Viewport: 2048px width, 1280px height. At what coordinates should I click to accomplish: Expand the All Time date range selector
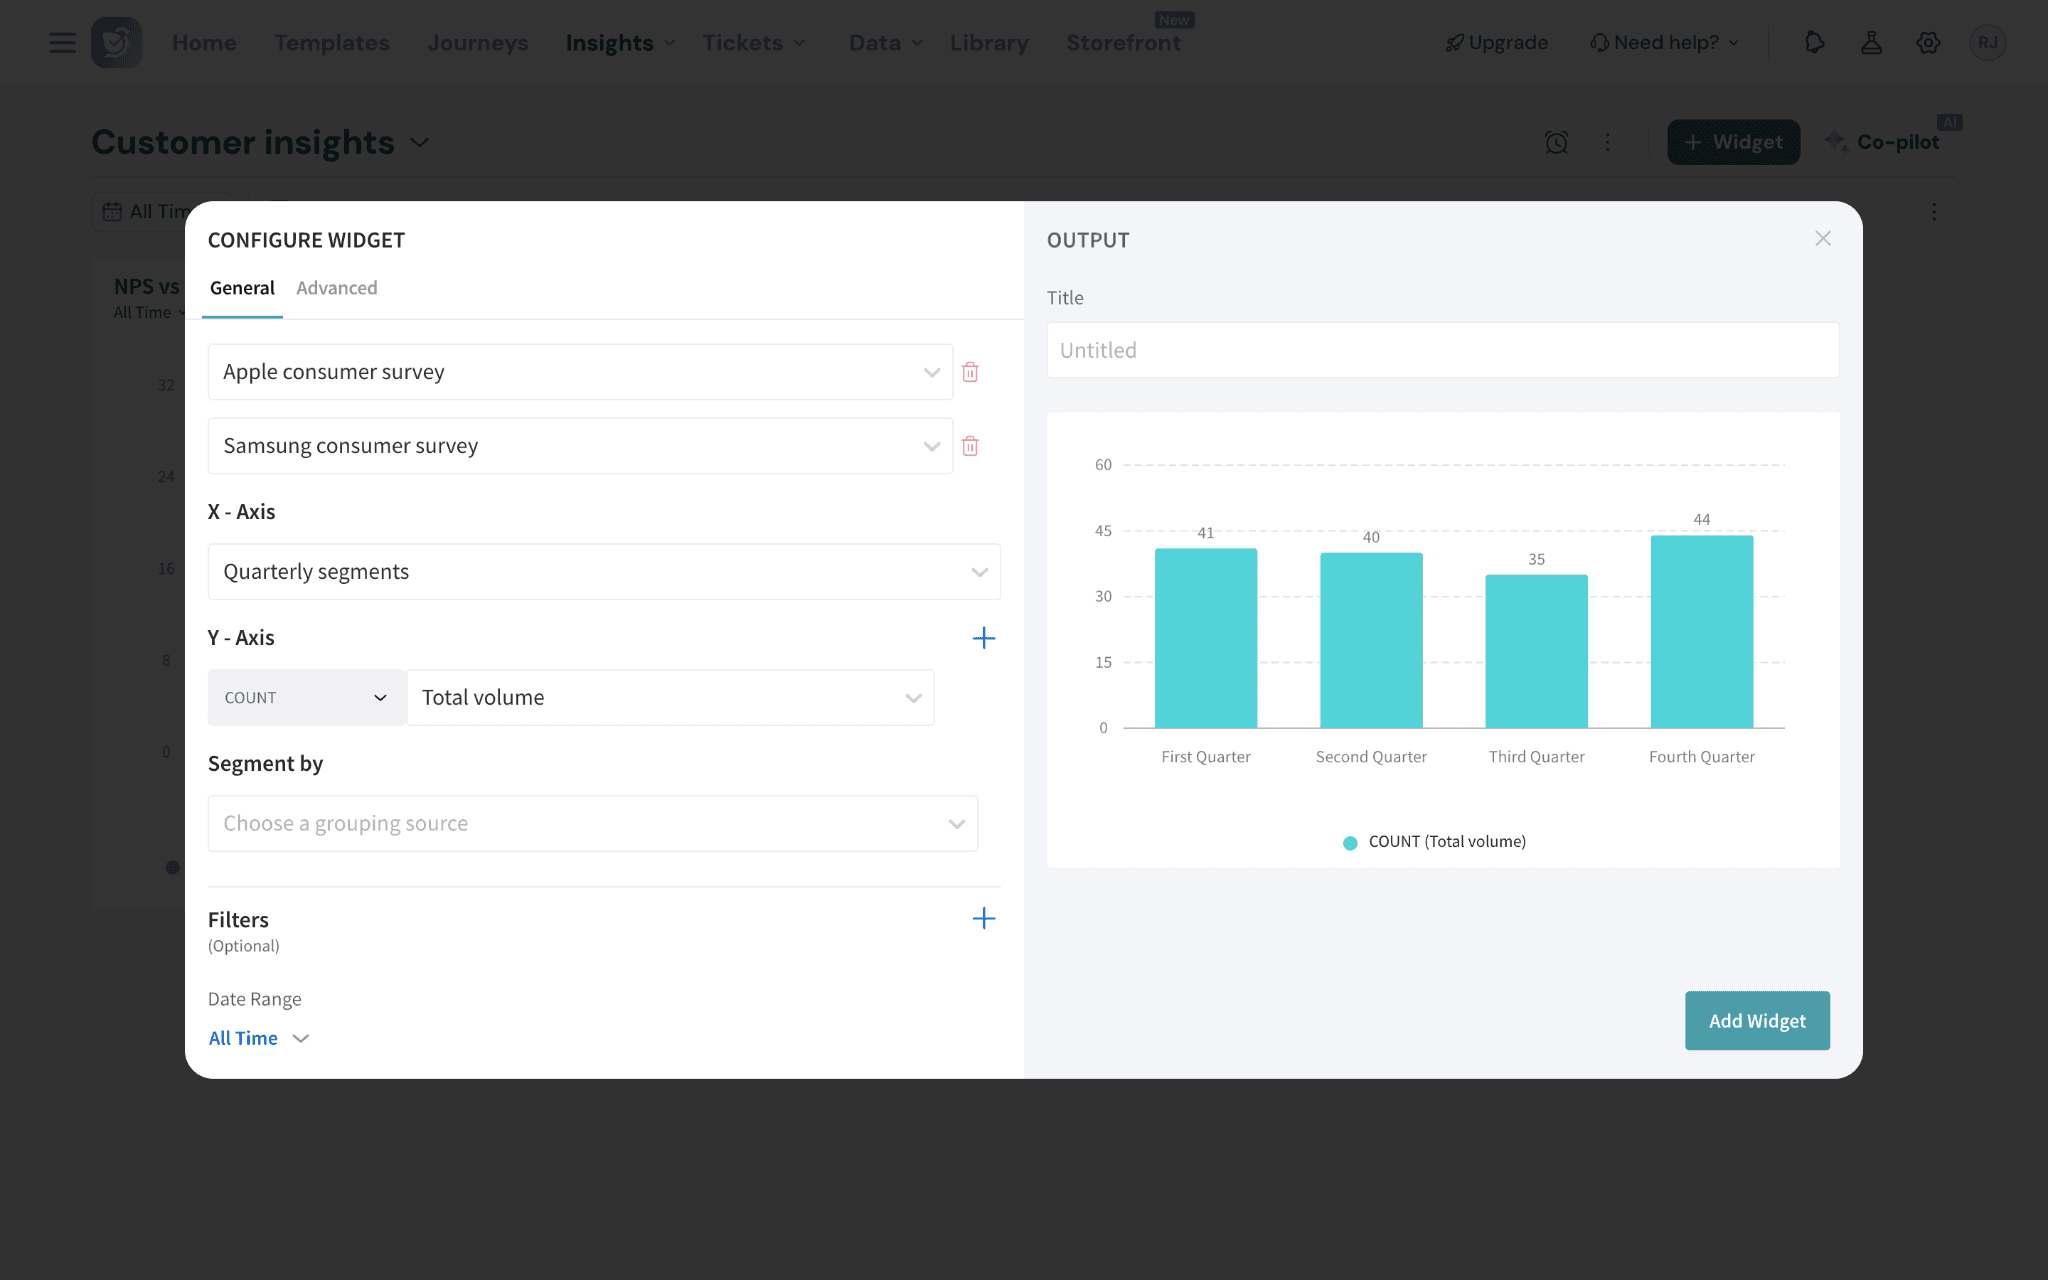pos(259,1038)
